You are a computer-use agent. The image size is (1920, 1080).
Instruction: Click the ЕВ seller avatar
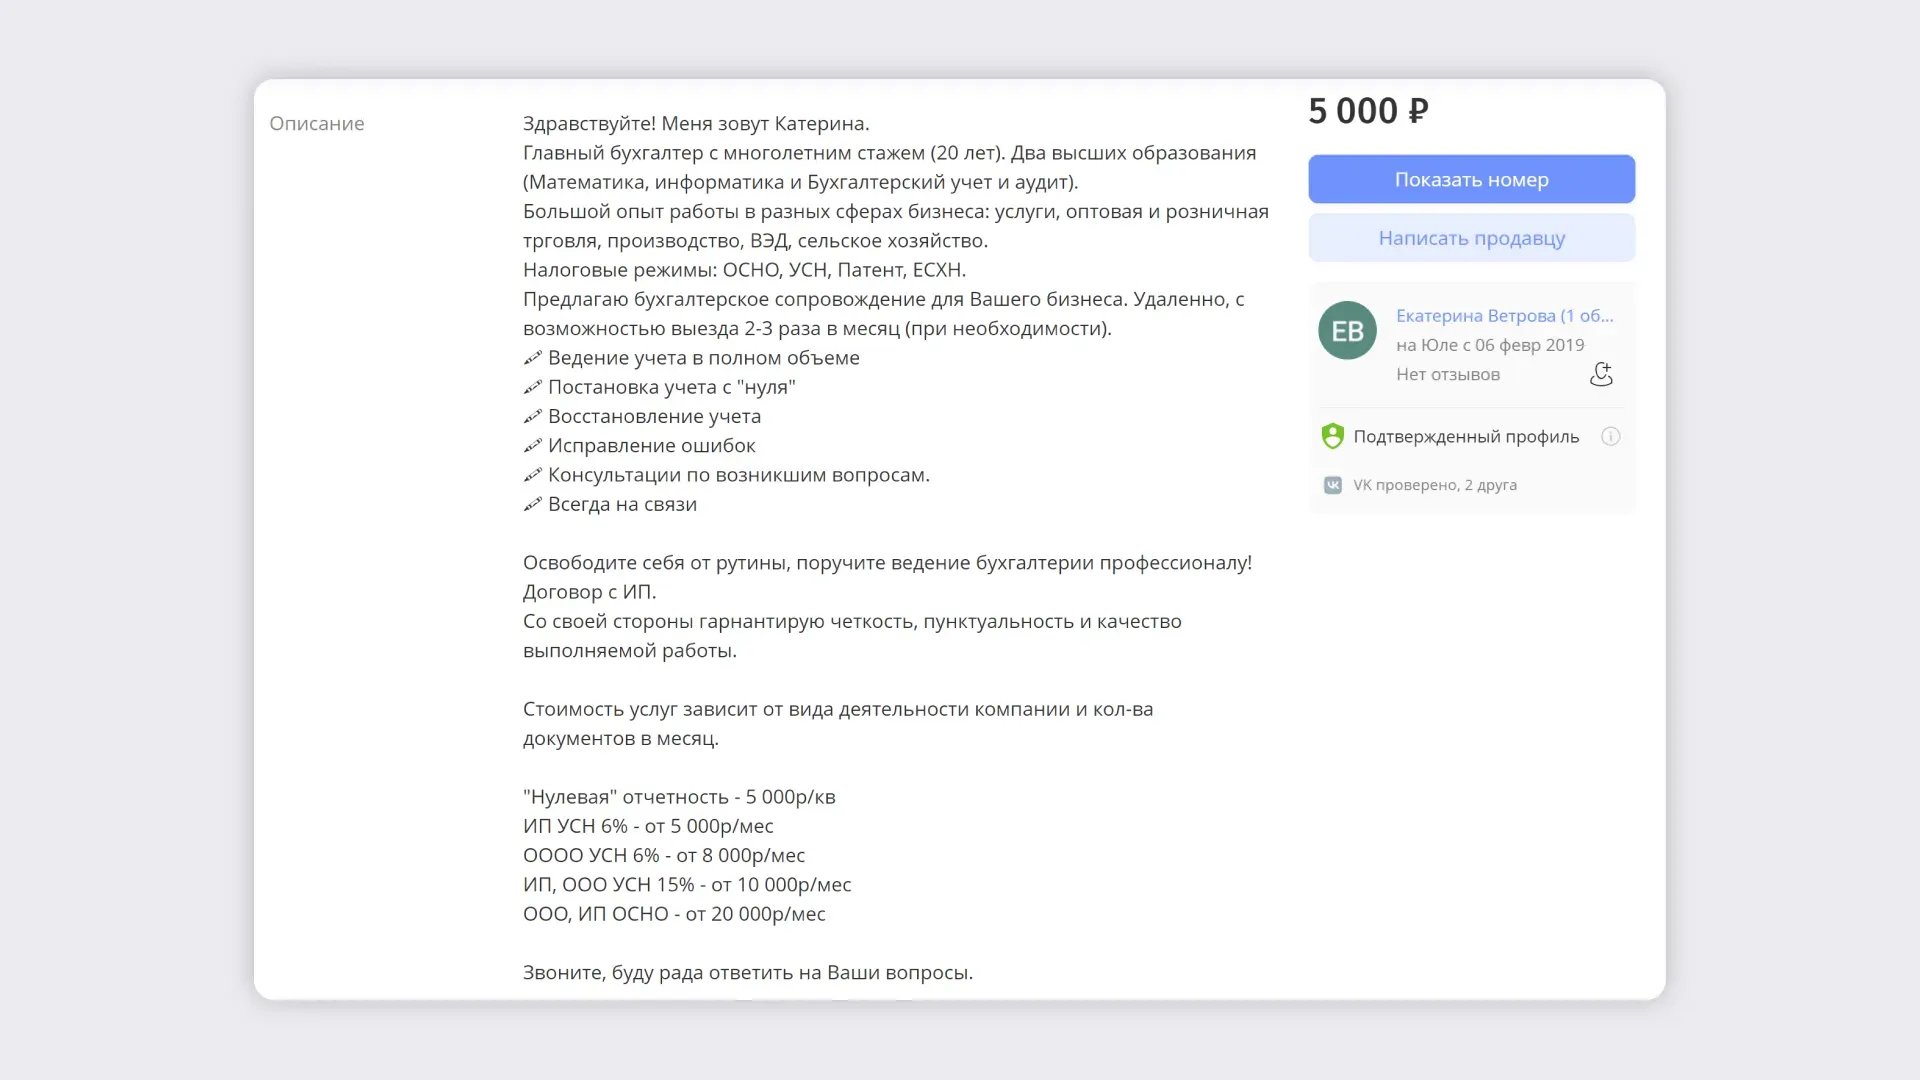[x=1347, y=330]
